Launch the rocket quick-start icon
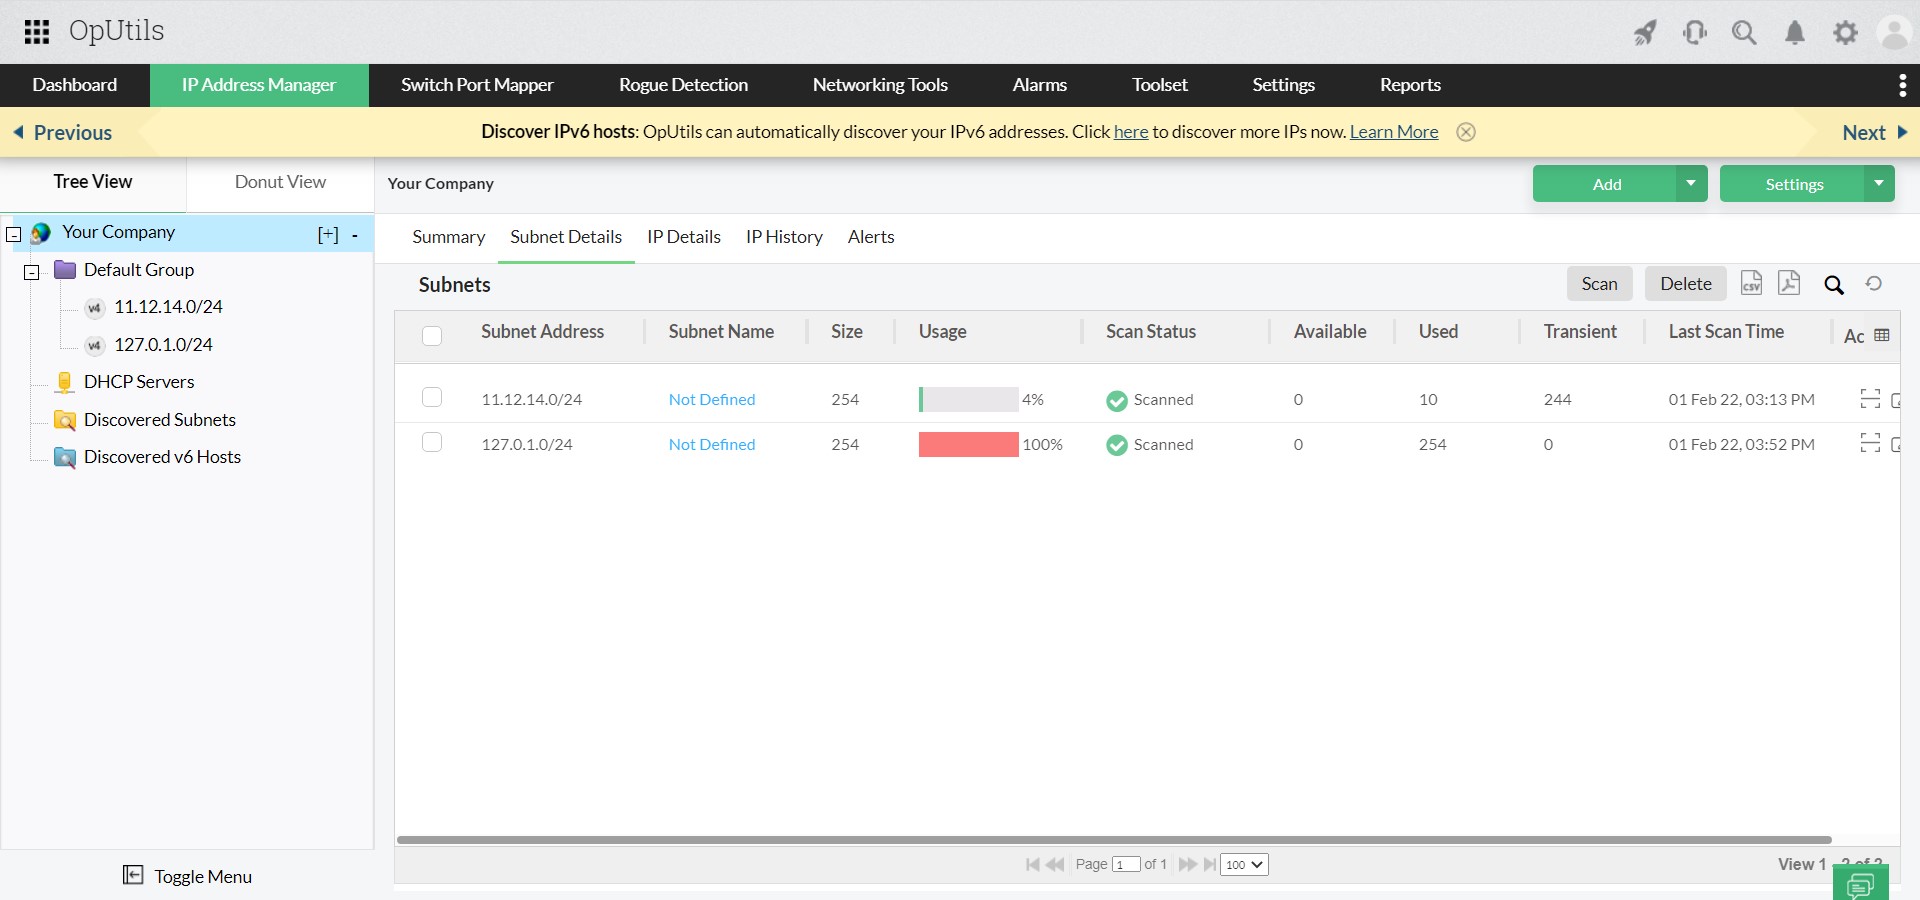 click(x=1645, y=32)
